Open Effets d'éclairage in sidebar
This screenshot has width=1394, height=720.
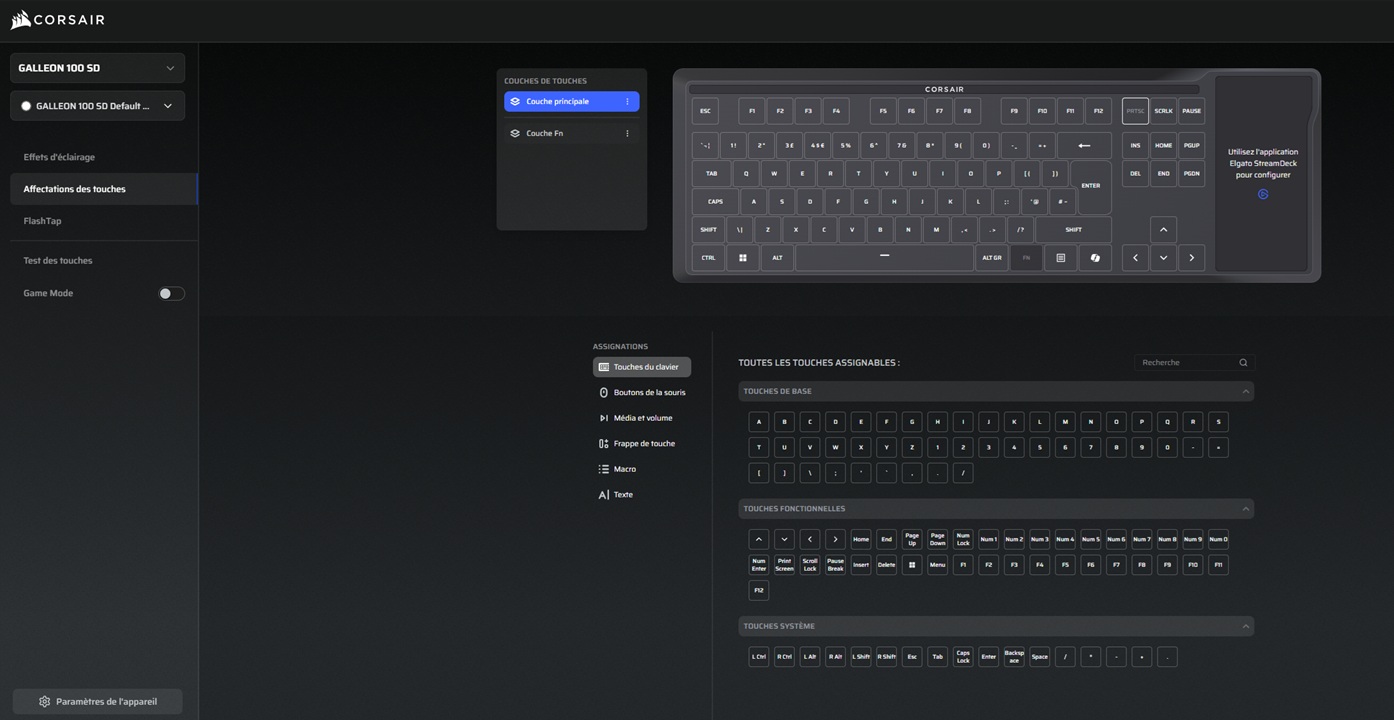59,157
